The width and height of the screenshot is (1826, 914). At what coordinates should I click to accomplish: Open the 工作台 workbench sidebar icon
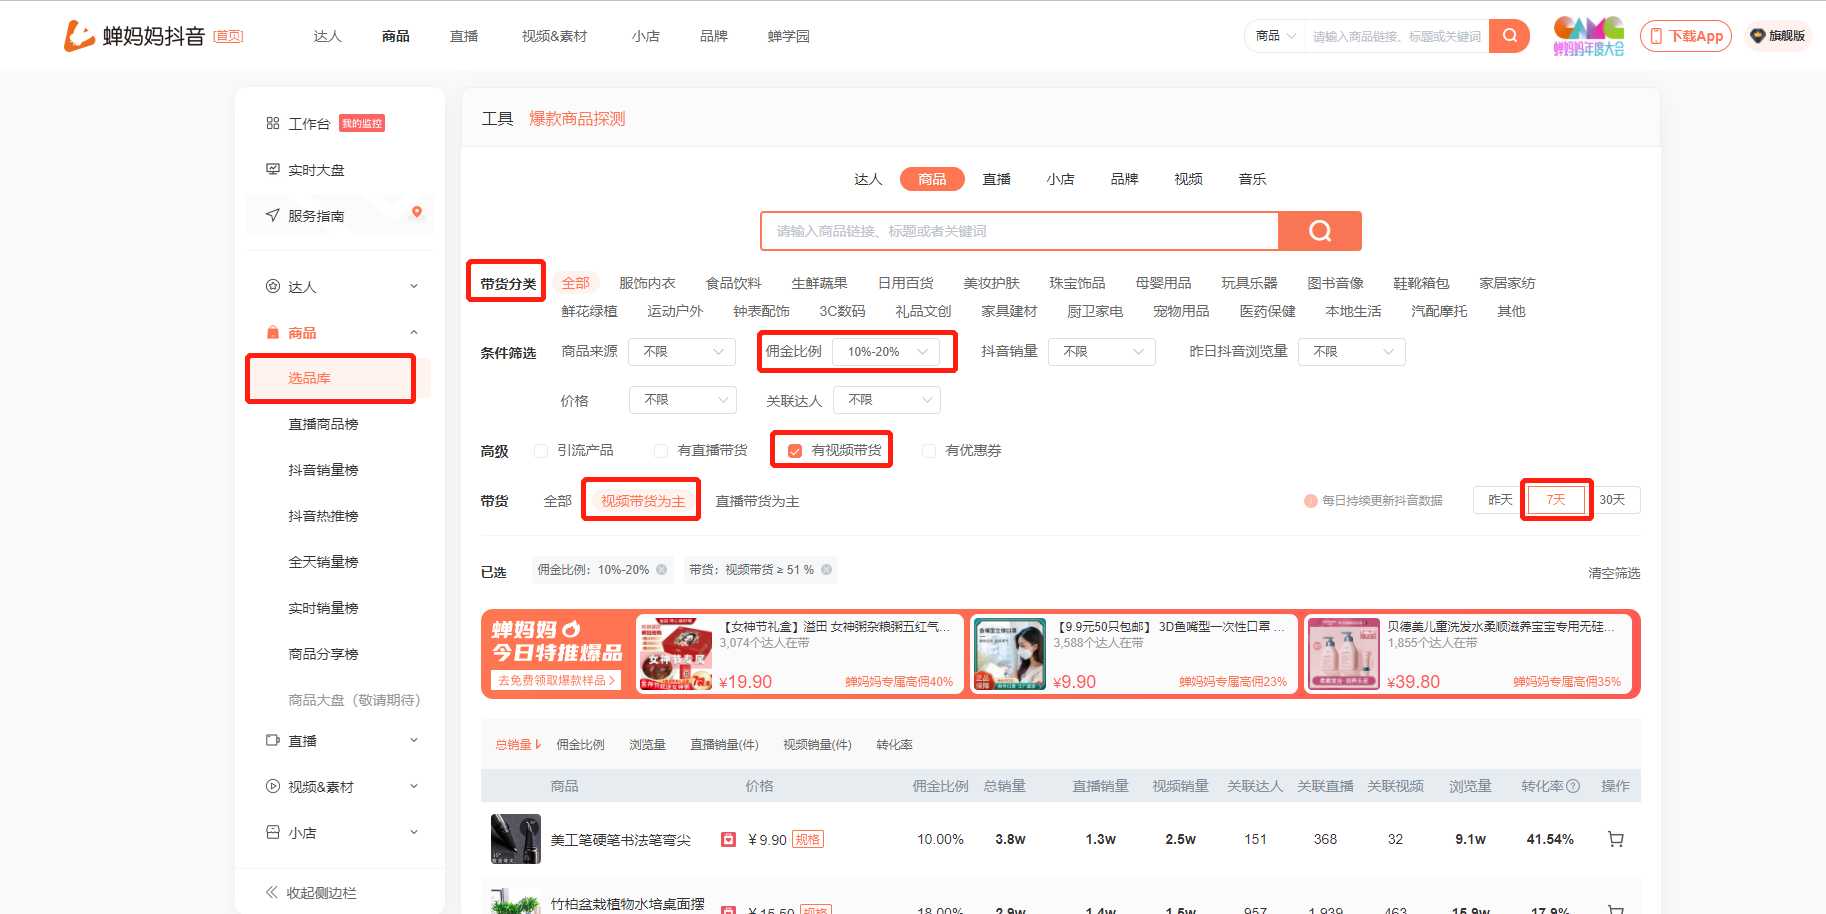[x=272, y=123]
